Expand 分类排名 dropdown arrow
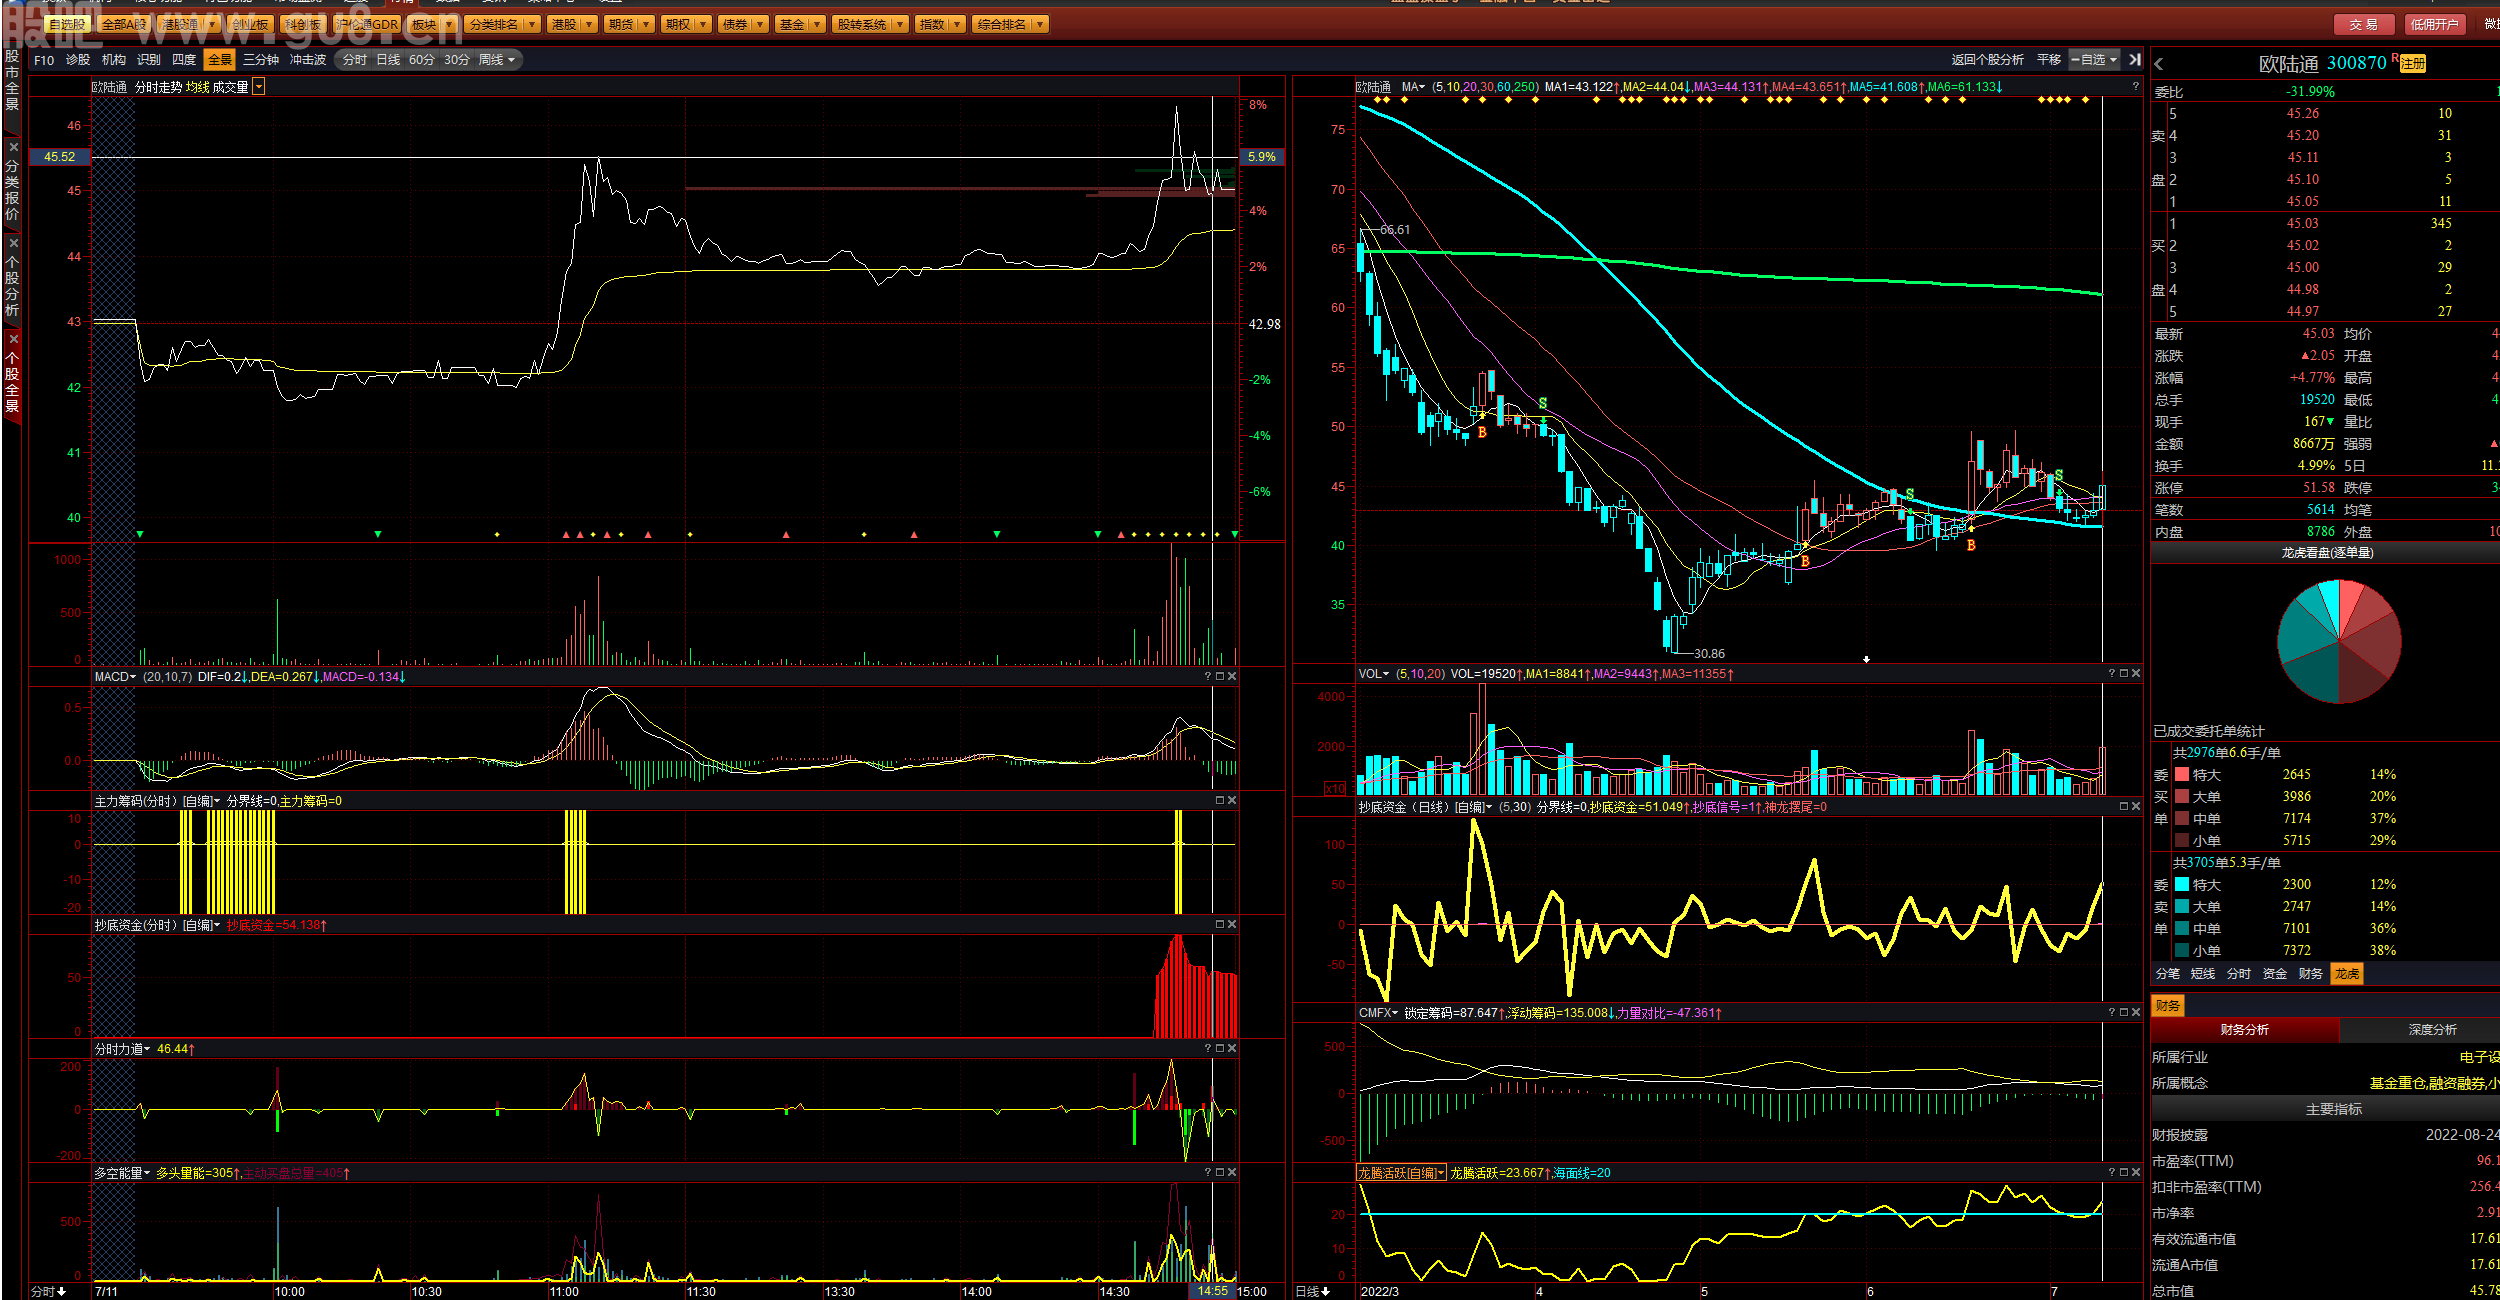 tap(532, 24)
